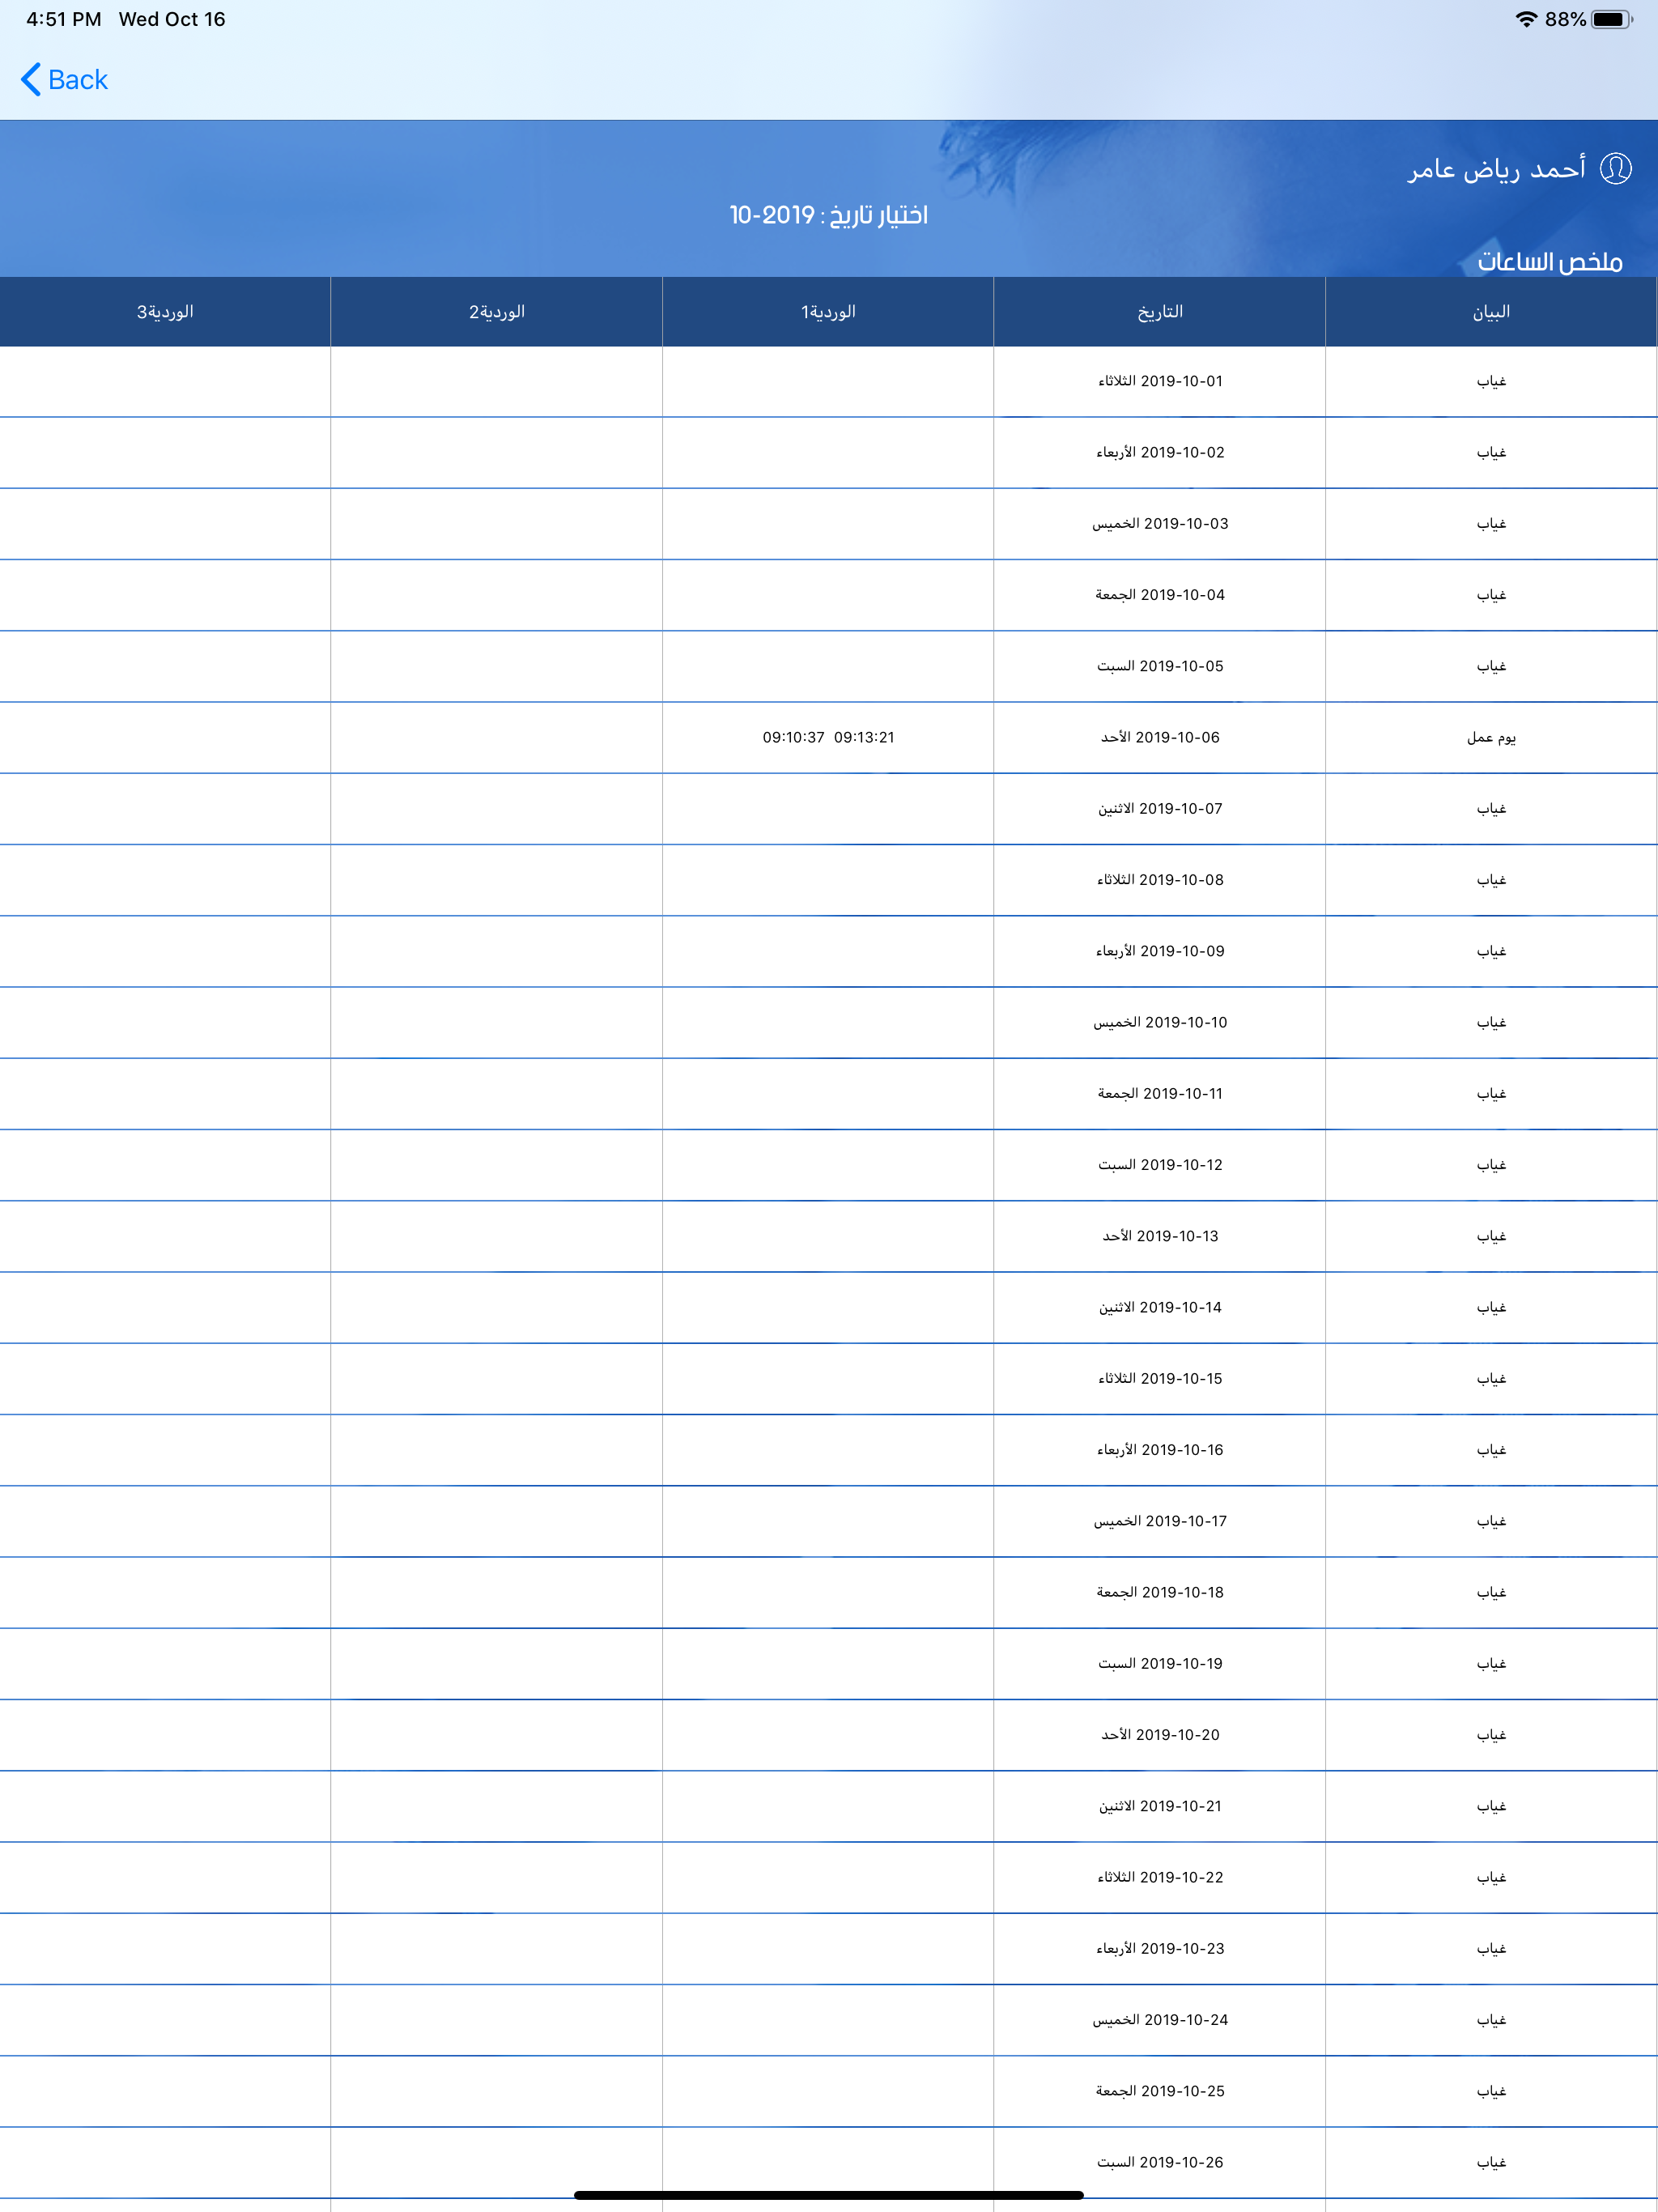Image resolution: width=1658 pixels, height=2212 pixels.
Task: Select the البيان column header
Action: [x=1491, y=312]
